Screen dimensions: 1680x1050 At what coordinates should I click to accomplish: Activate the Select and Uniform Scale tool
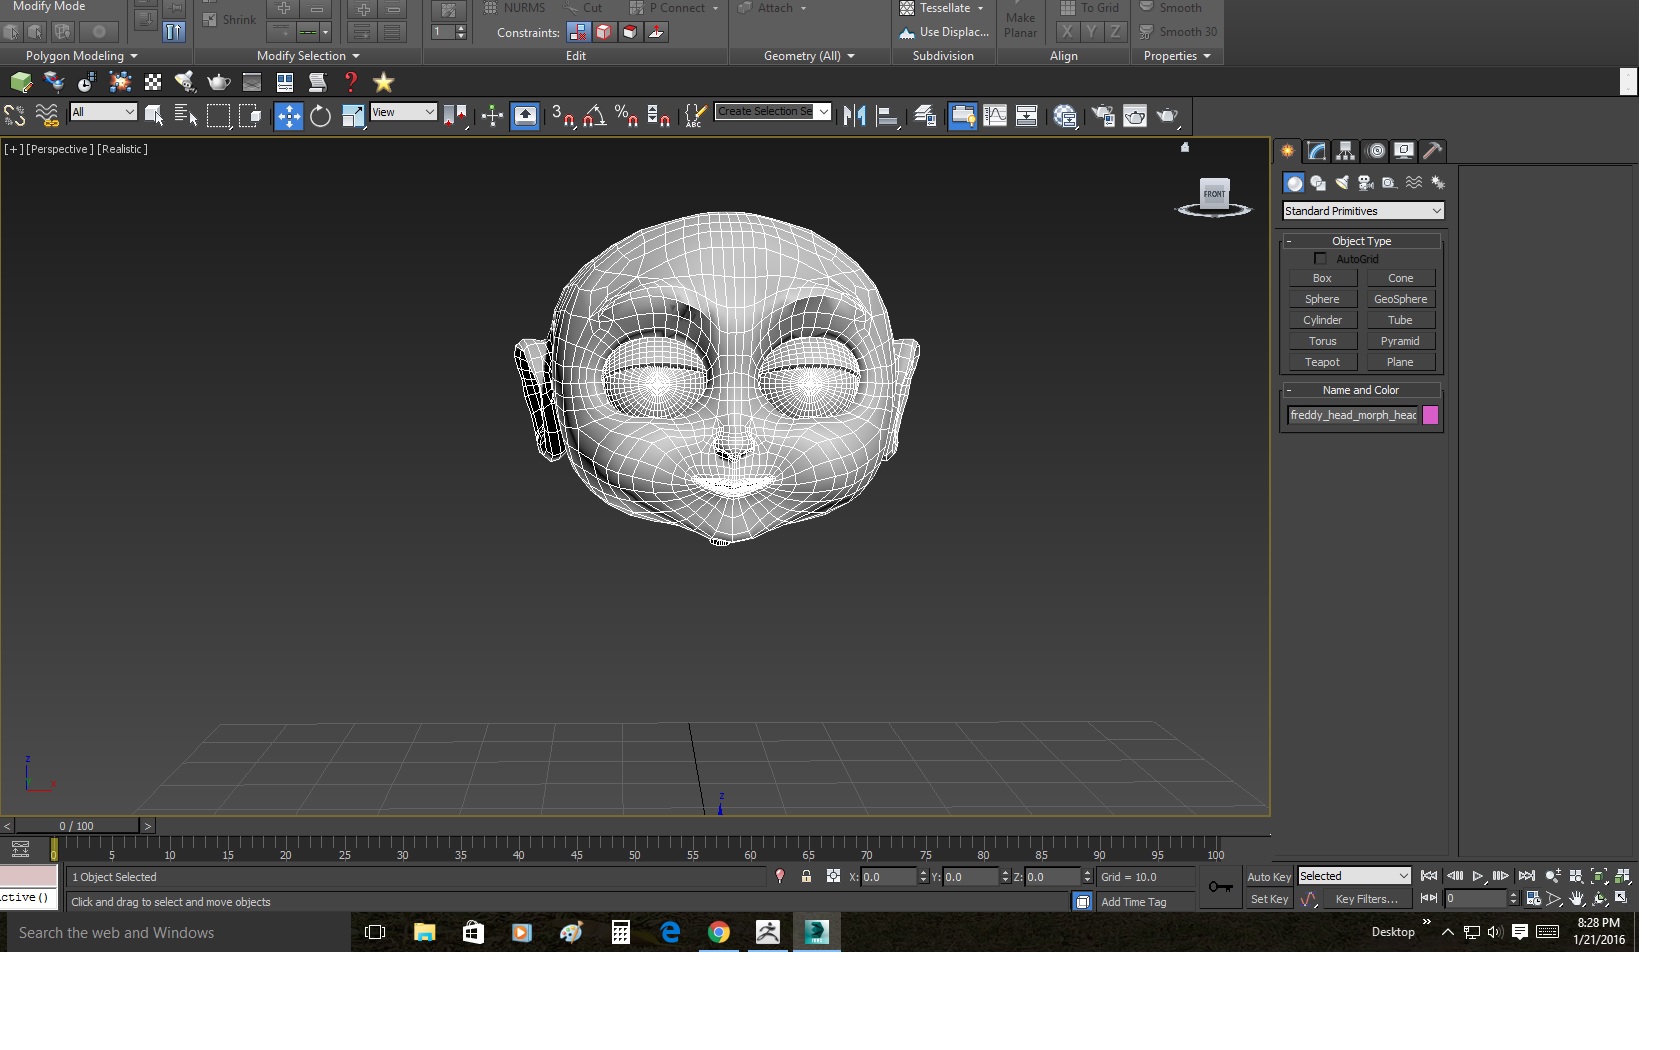point(352,116)
